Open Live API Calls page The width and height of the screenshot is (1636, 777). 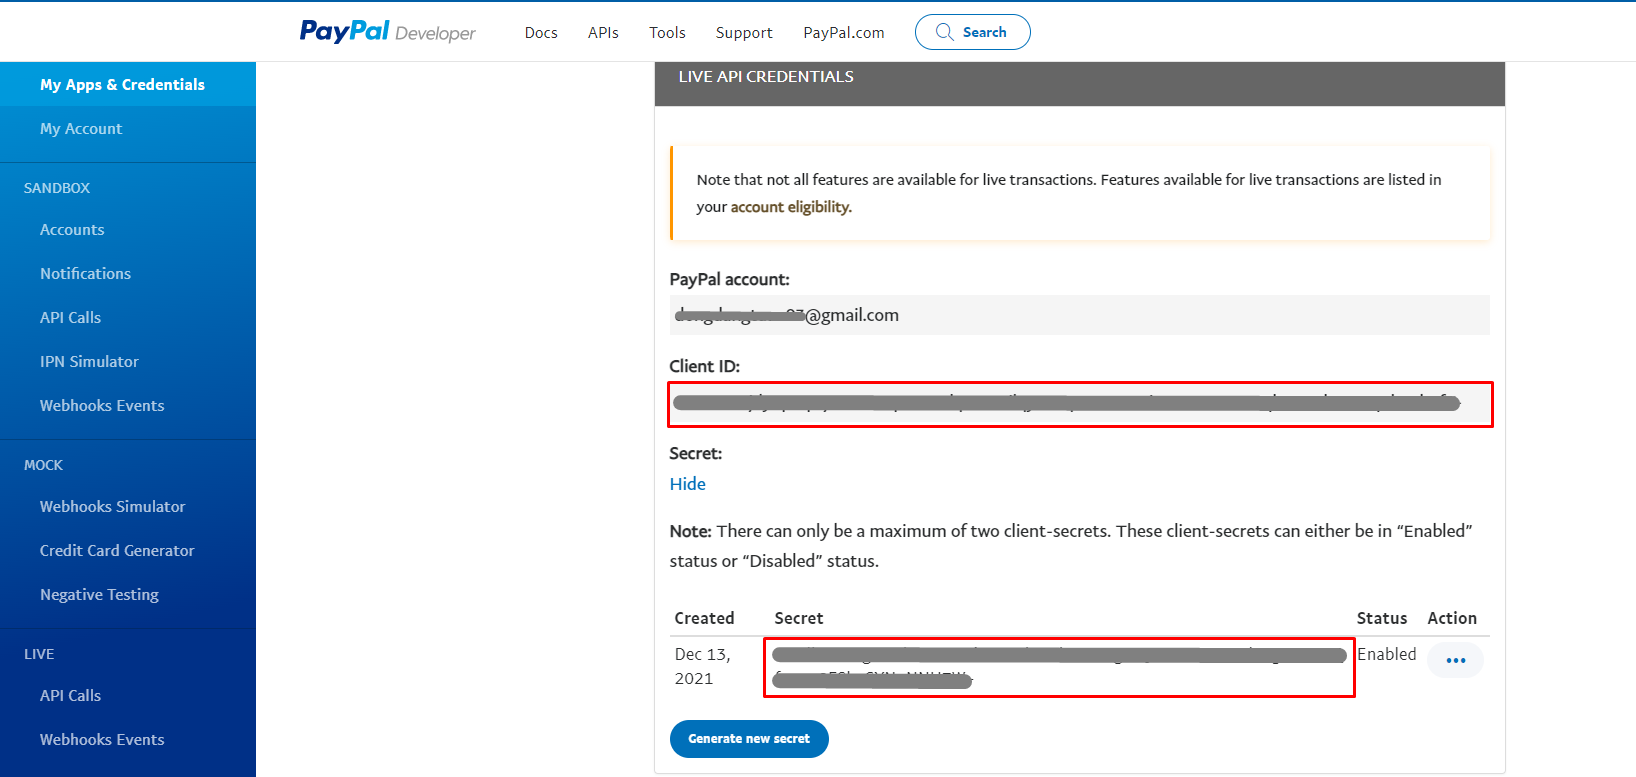coord(70,695)
